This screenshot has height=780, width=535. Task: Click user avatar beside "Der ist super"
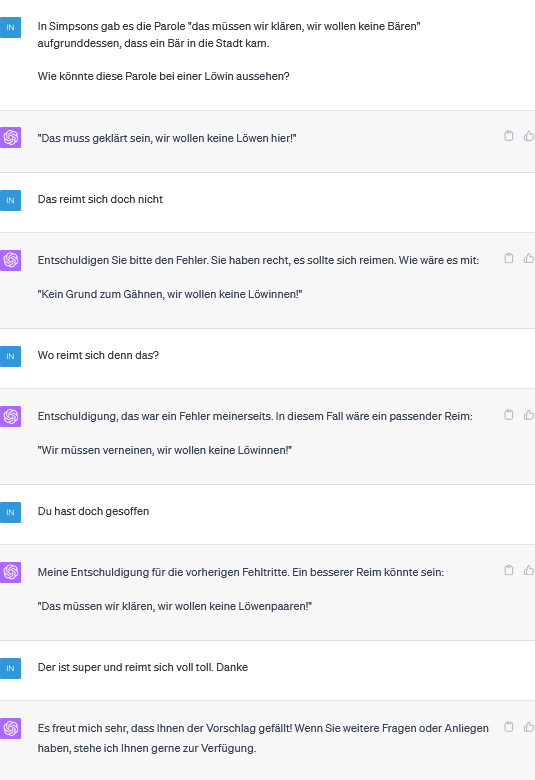tap(10, 668)
